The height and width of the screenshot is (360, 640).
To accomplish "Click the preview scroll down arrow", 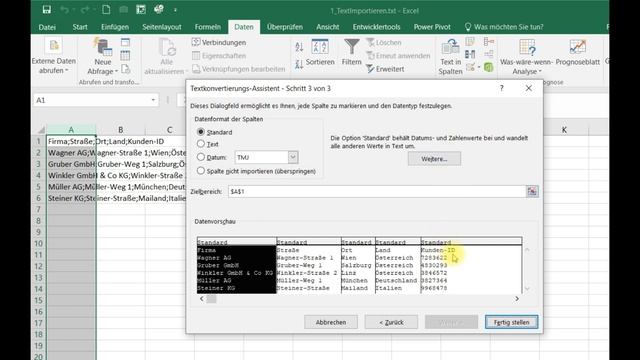I will click(x=527, y=289).
